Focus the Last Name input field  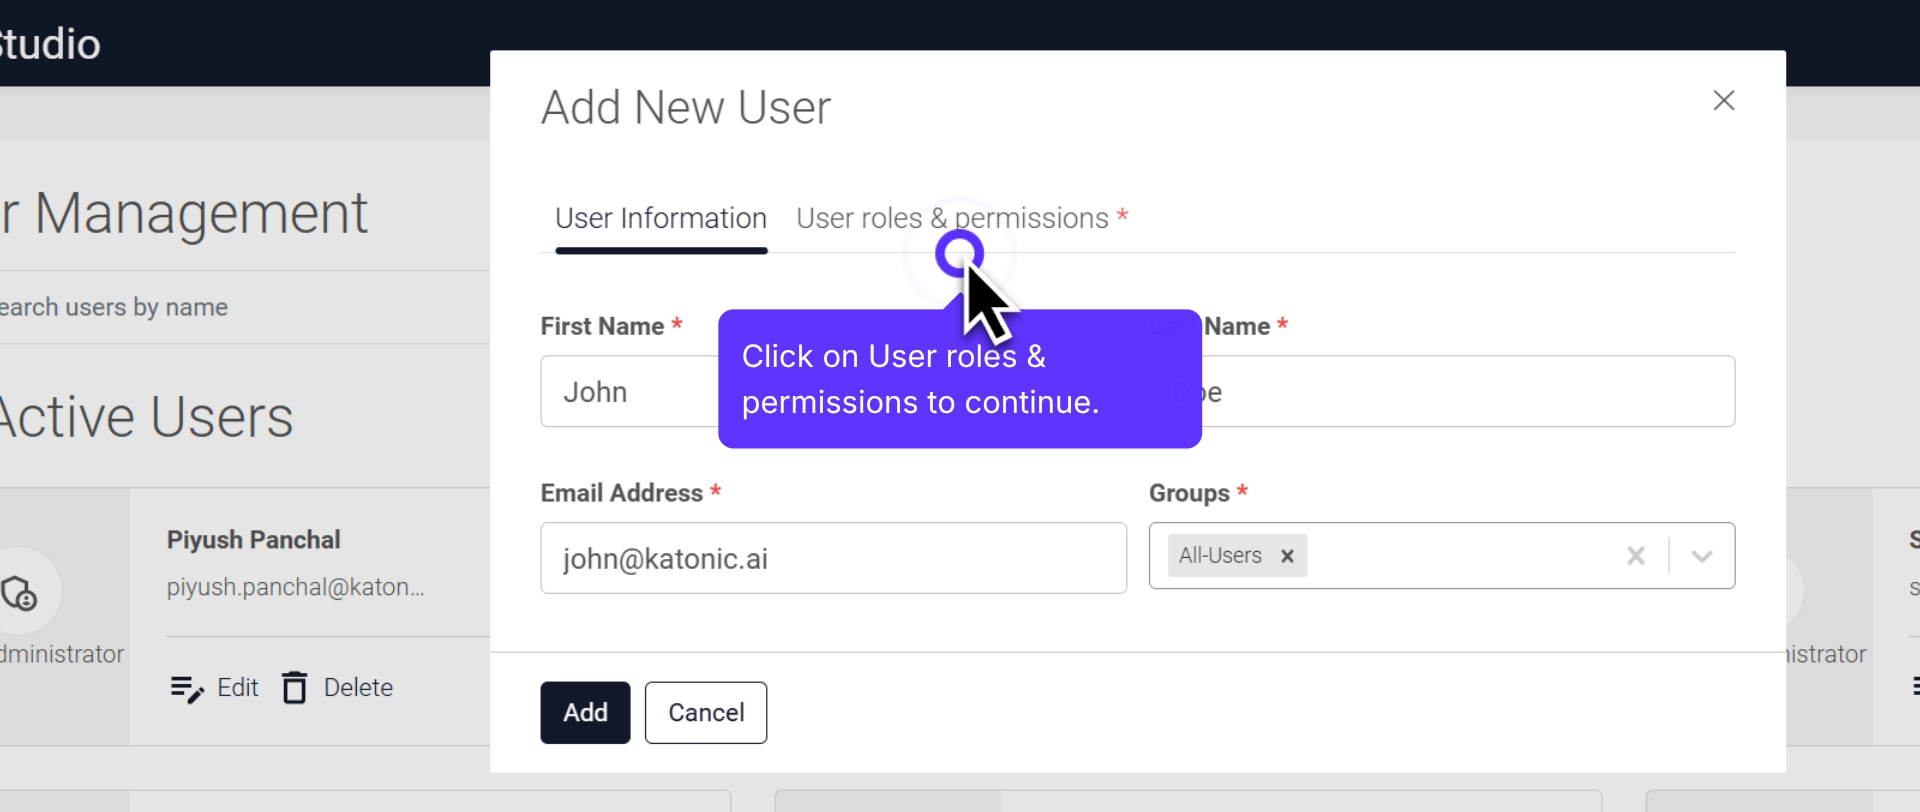point(1470,392)
